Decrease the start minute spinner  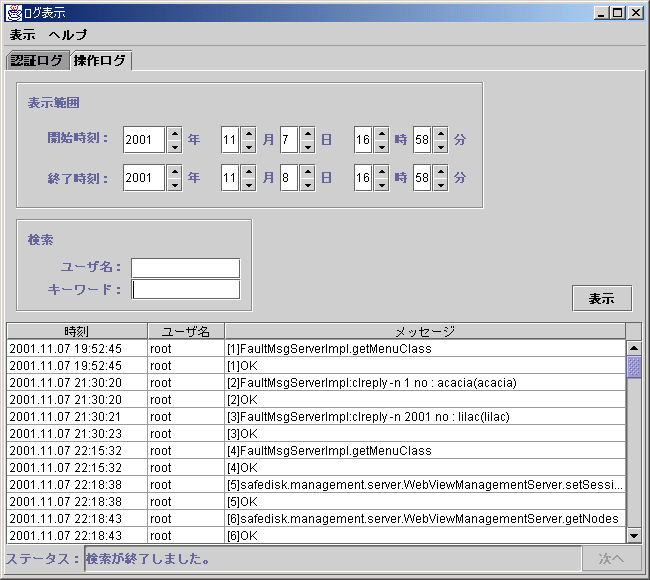click(441, 147)
